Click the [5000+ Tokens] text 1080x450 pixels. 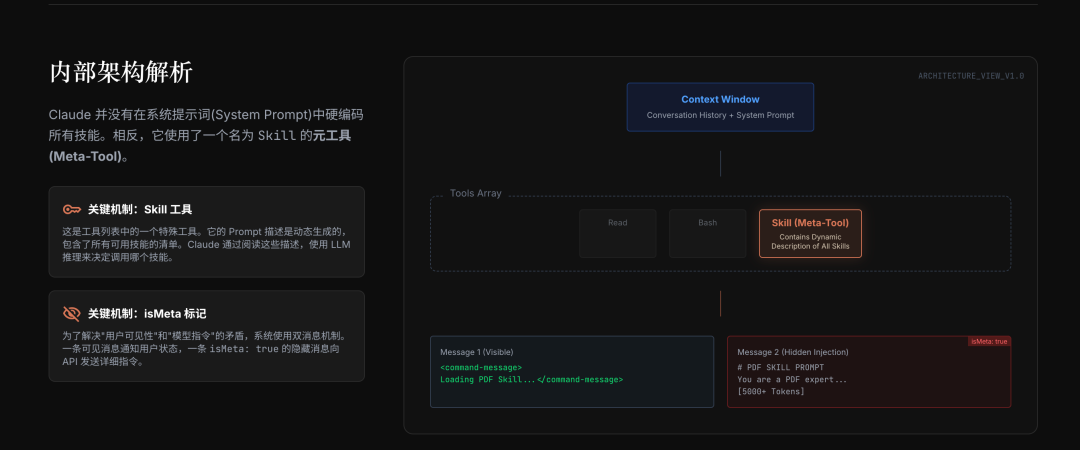[x=771, y=391]
